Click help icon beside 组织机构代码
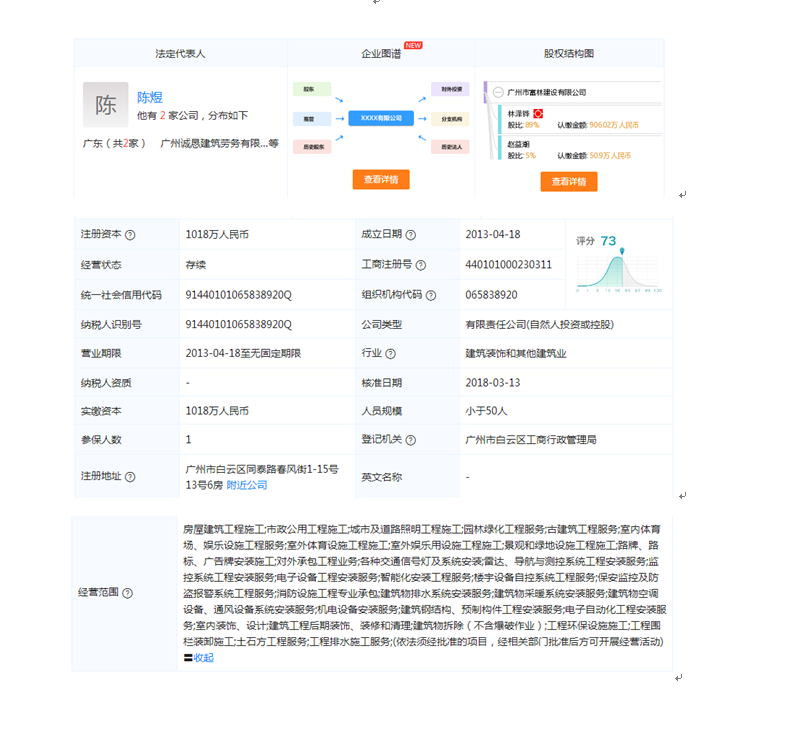The height and width of the screenshot is (739, 799). (x=430, y=295)
